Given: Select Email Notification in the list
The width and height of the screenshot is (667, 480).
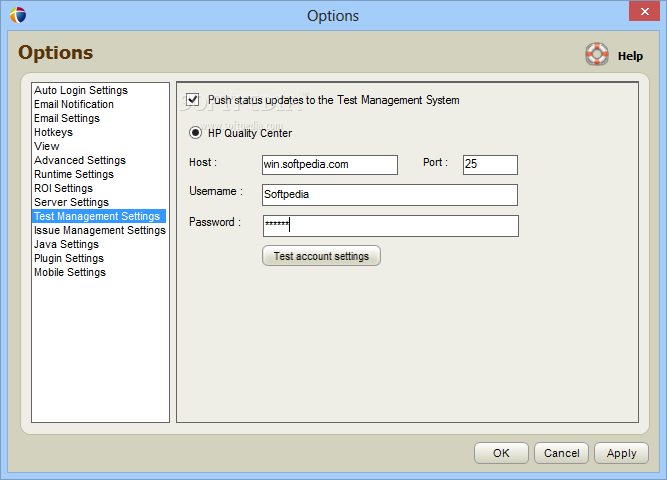Looking at the screenshot, I should 74,104.
